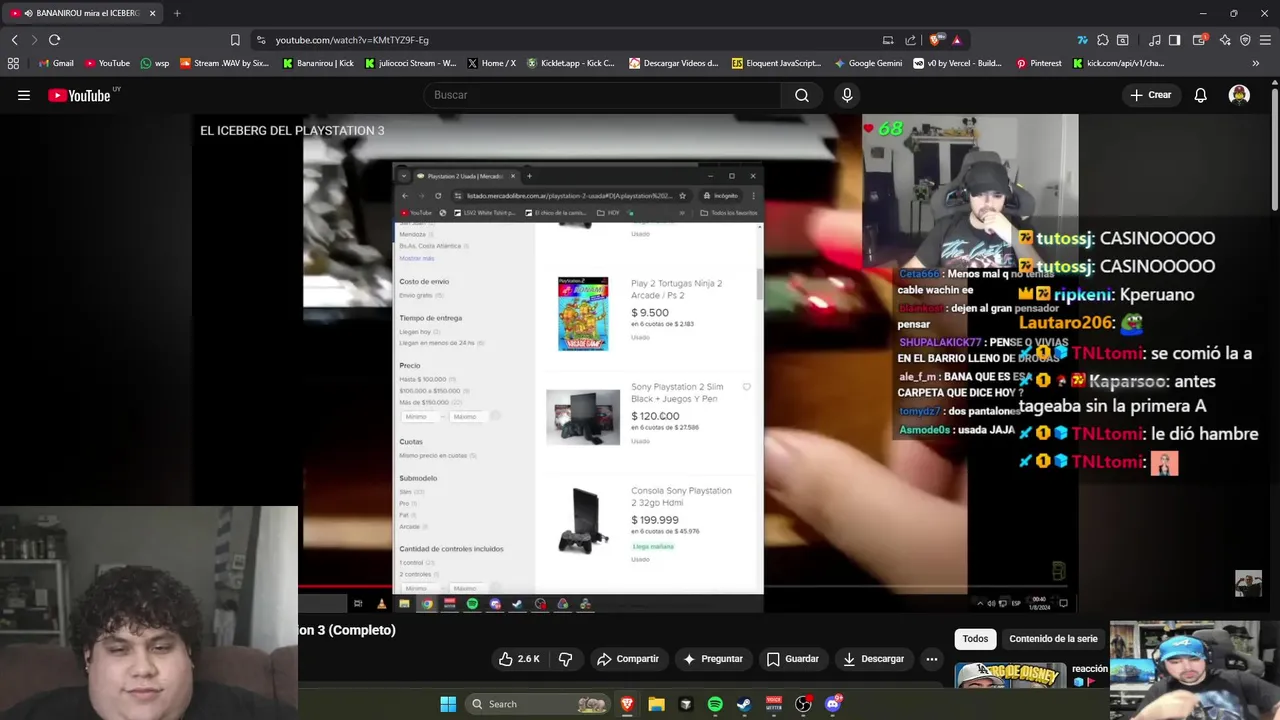Viewport: 1280px width, 720px height.
Task: Open YouTube notifications bell
Action: pos(1200,95)
